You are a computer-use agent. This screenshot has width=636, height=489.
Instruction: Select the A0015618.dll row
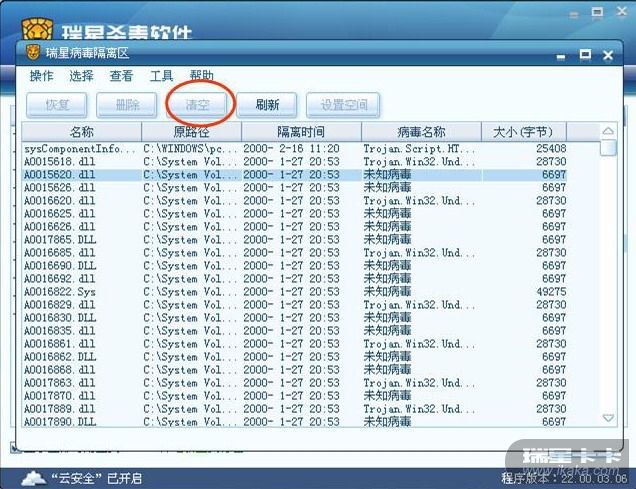(x=294, y=161)
